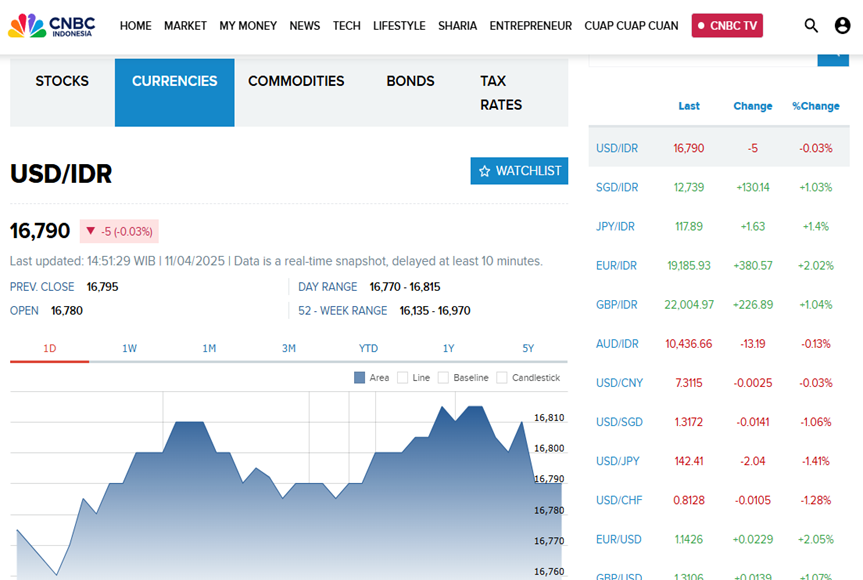Open EUR/IDR from the currency list
The image size is (863, 580).
point(616,265)
